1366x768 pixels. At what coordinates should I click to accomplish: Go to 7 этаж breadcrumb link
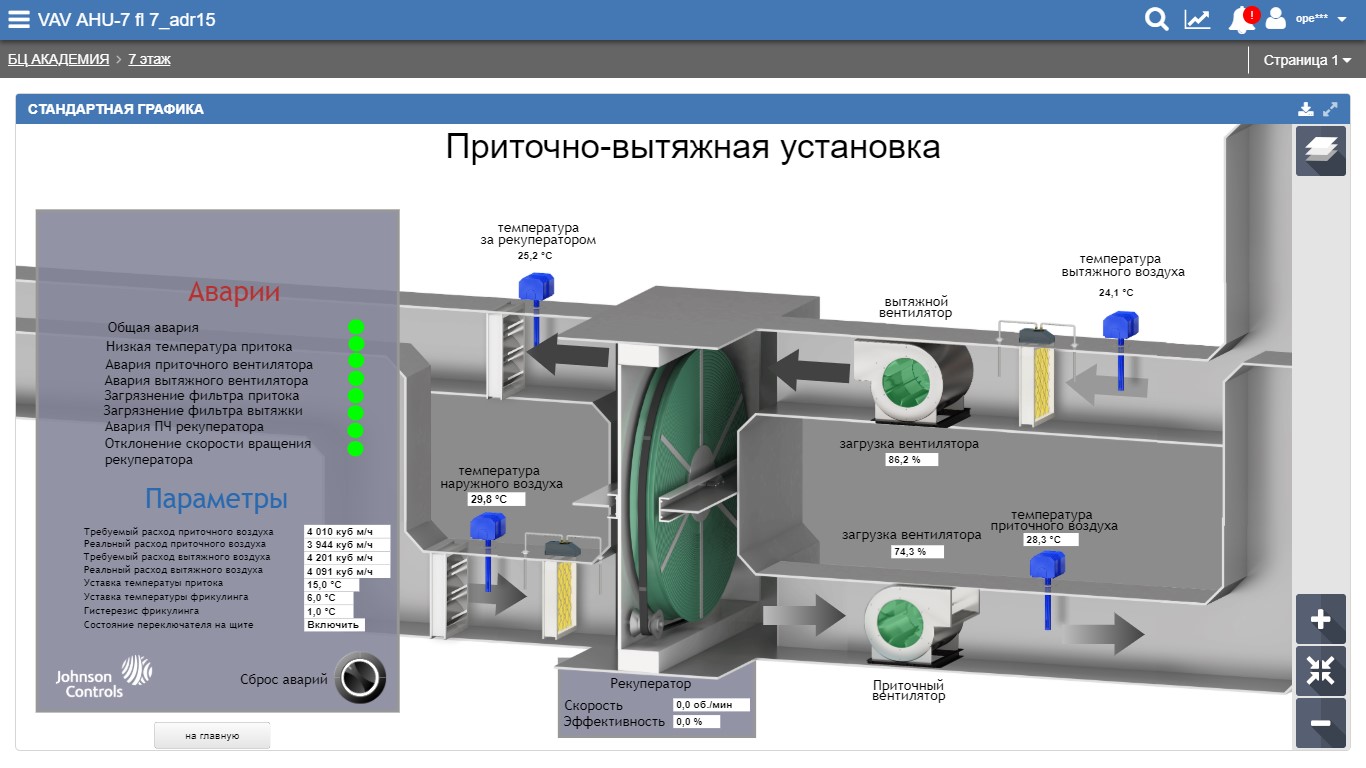coord(149,60)
